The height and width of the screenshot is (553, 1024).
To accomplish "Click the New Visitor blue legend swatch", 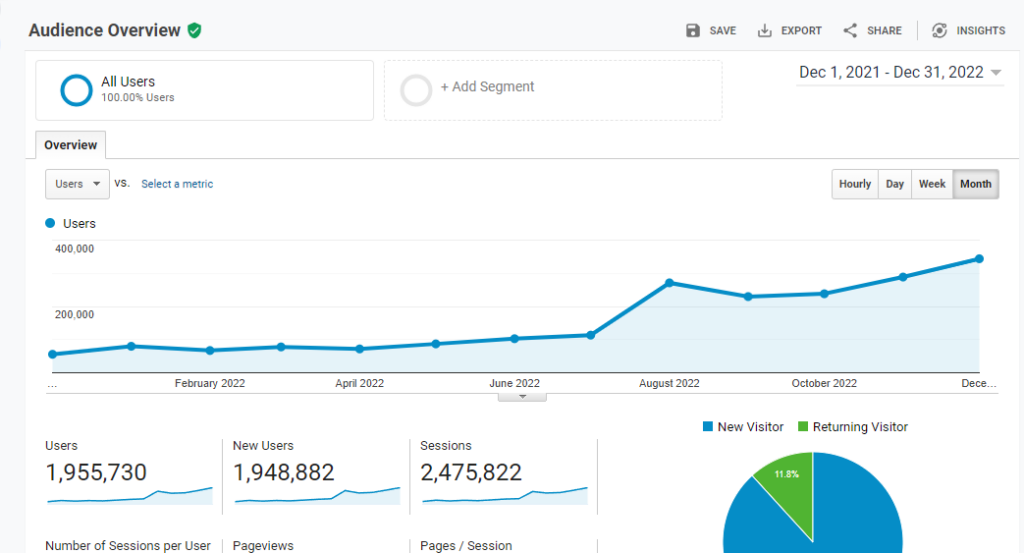I will (707, 426).
